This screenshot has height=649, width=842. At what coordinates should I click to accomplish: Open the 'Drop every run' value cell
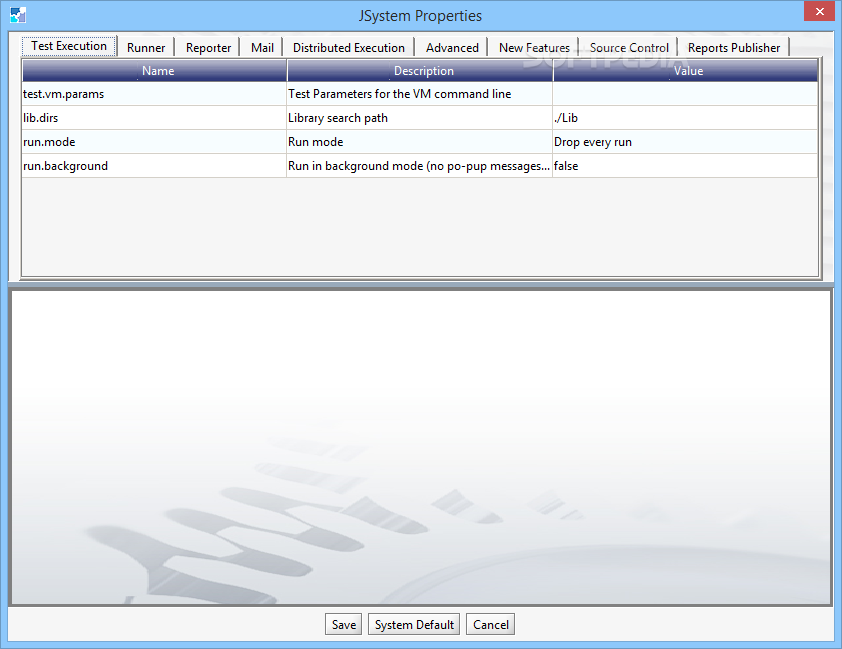(686, 142)
